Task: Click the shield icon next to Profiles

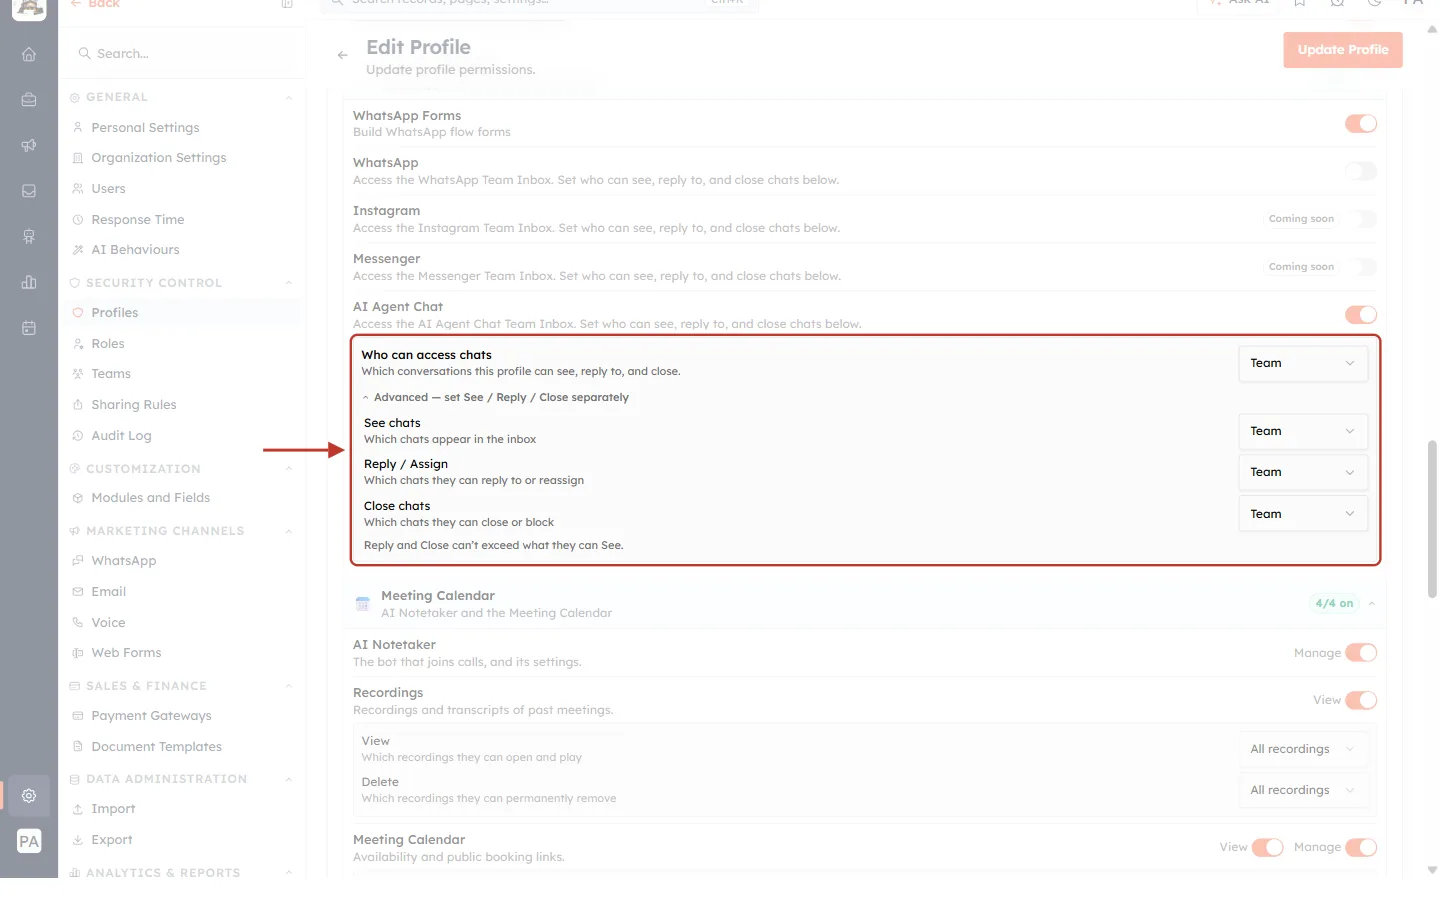Action: coord(78,313)
